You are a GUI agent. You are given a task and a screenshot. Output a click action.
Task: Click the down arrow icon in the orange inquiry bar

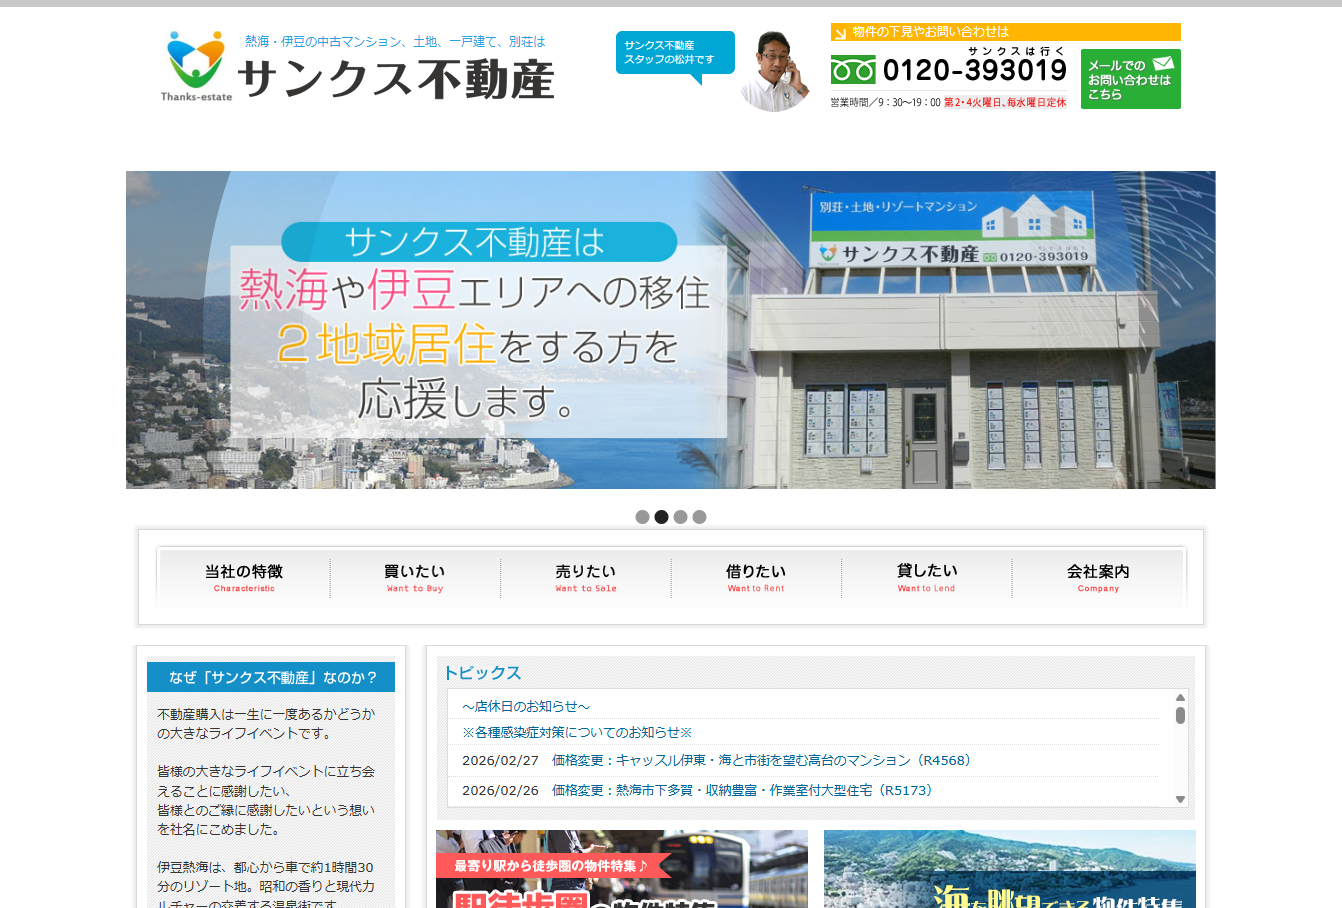click(840, 31)
